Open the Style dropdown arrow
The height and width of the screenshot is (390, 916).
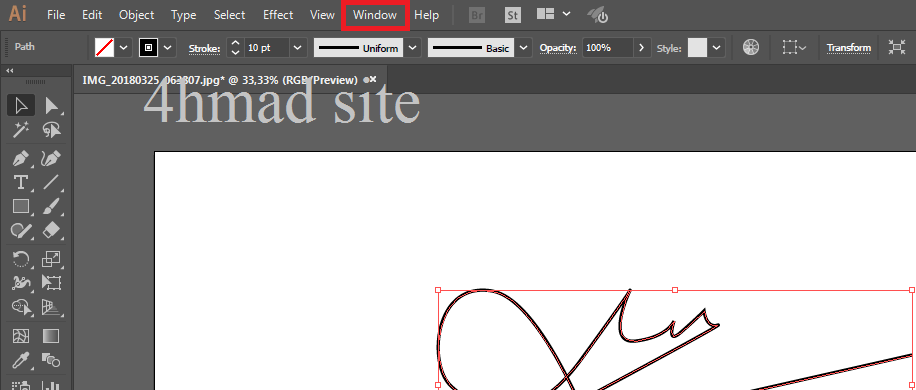click(x=717, y=48)
